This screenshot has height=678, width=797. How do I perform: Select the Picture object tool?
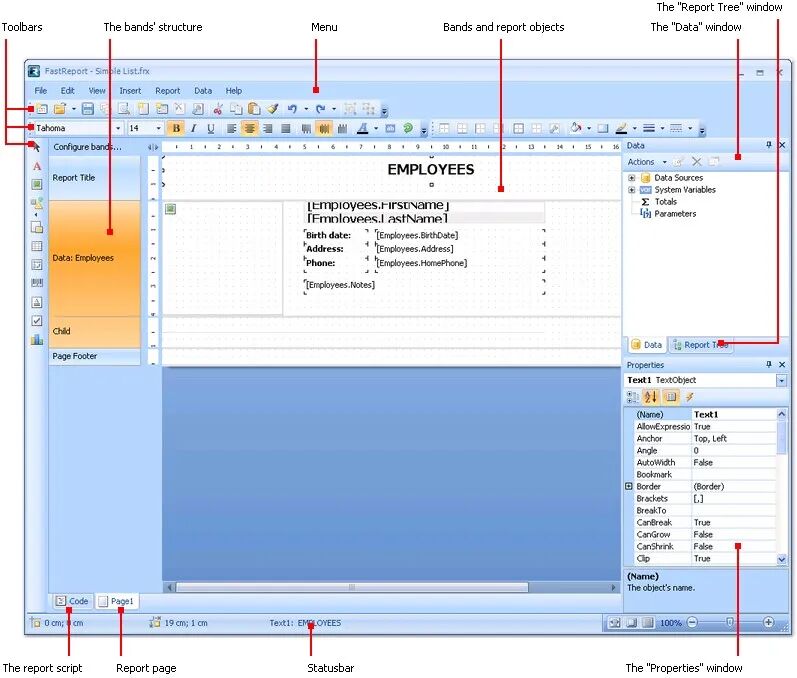click(x=37, y=185)
